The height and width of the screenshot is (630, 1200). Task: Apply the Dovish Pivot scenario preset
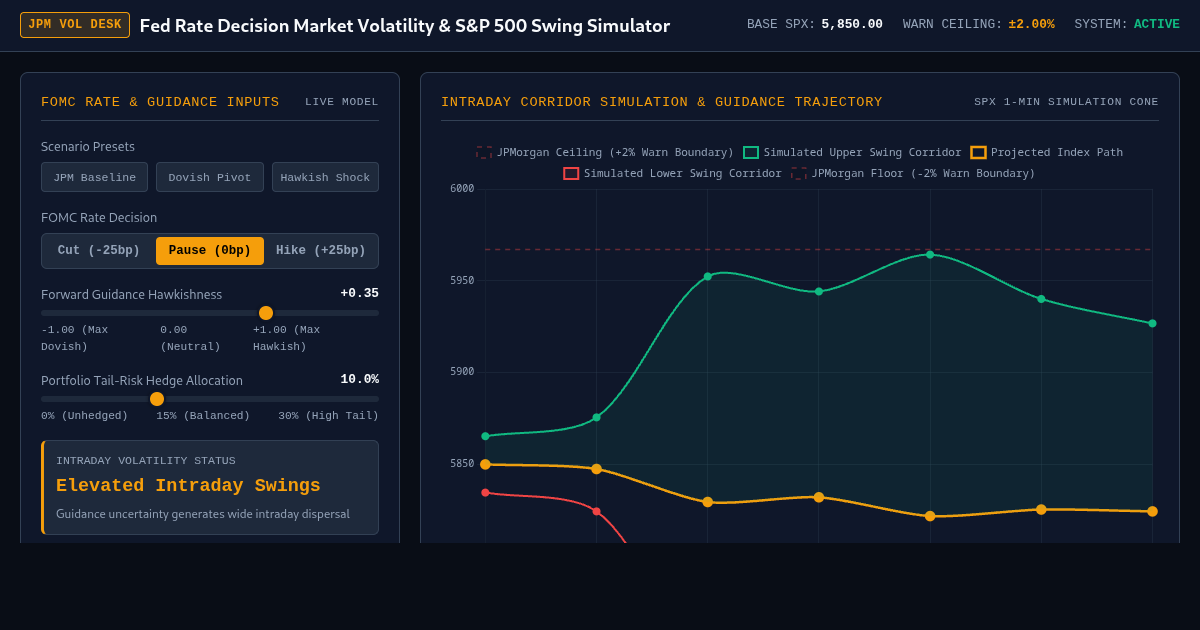coord(210,177)
